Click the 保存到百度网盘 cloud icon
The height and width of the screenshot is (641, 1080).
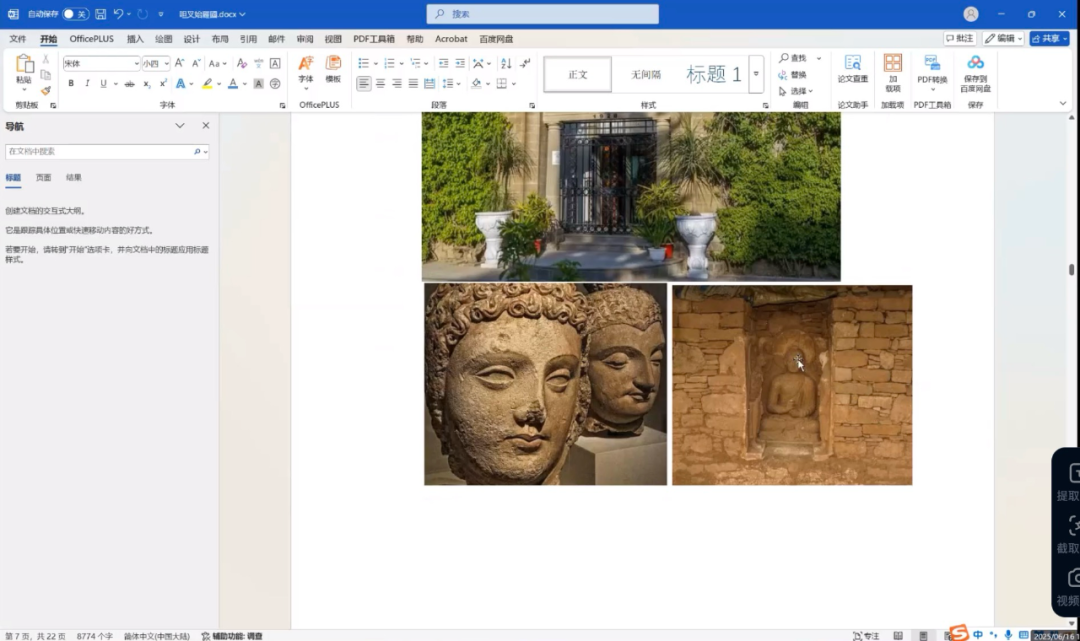tap(975, 64)
